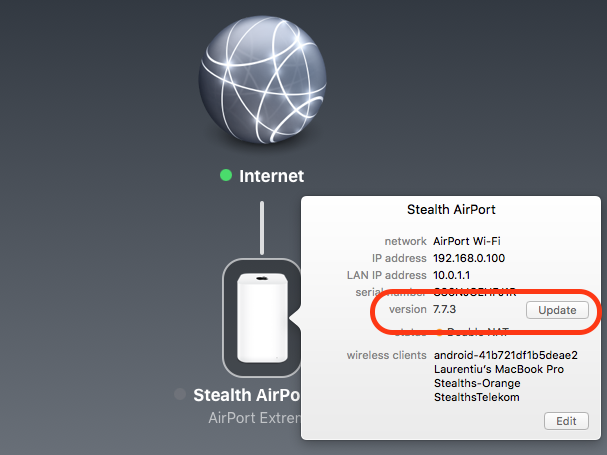Click the orange status indicator dot in popover

point(439,332)
